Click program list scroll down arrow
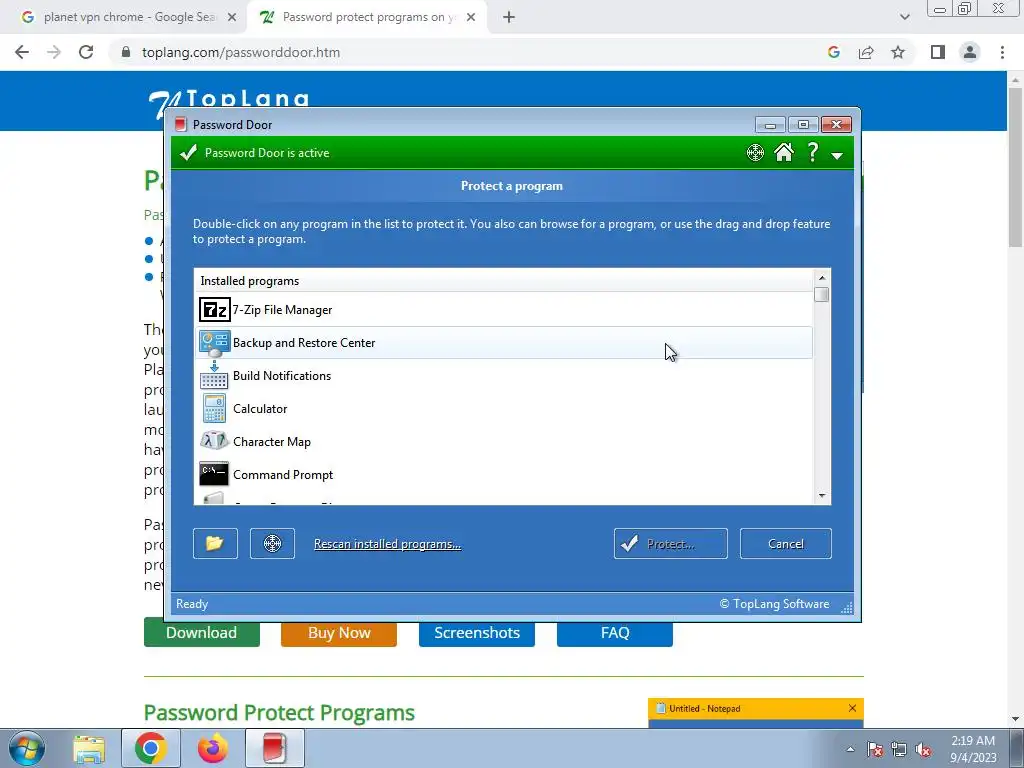The height and width of the screenshot is (768, 1024). pos(822,496)
